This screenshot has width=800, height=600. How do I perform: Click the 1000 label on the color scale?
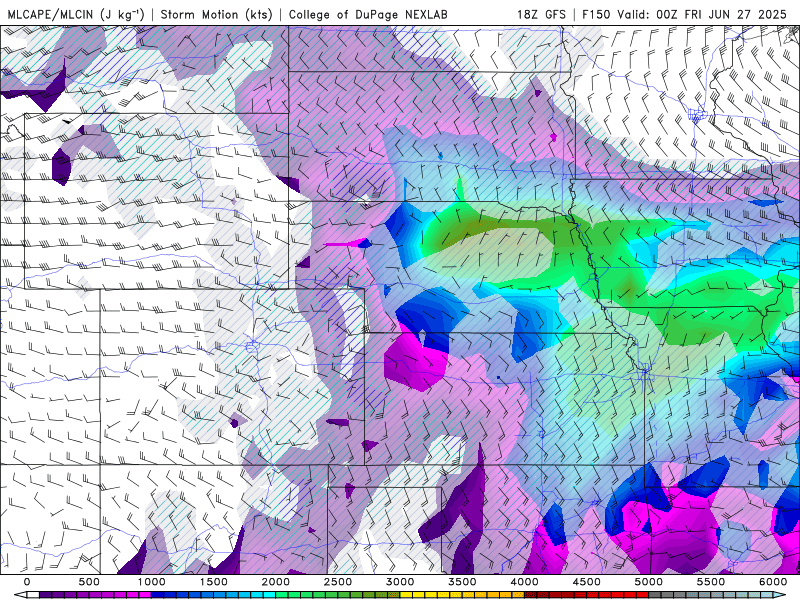point(151,582)
